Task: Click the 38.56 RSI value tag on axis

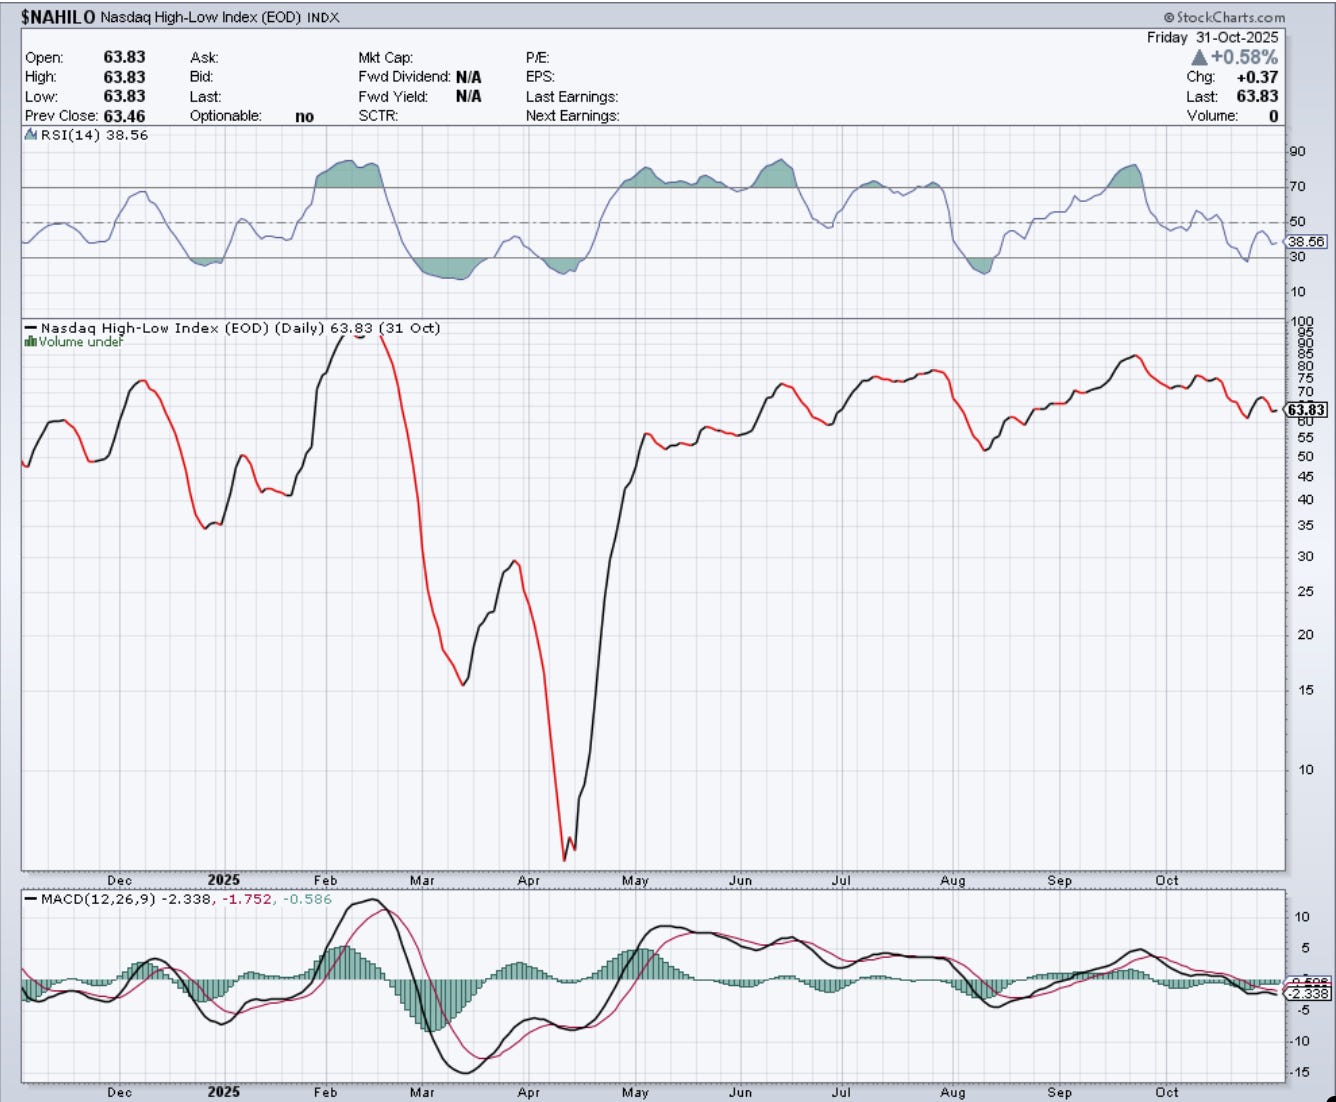Action: (x=1306, y=242)
